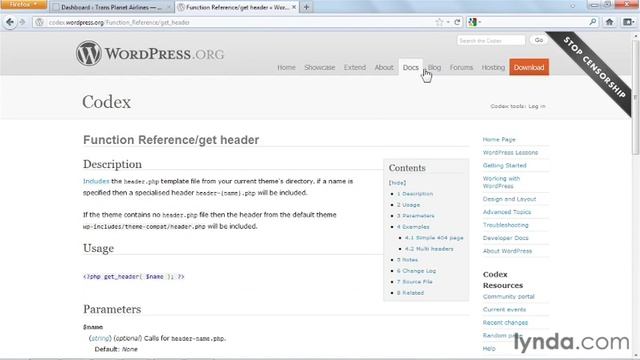Open Community portal link
This screenshot has height=360, width=640.
click(x=509, y=297)
